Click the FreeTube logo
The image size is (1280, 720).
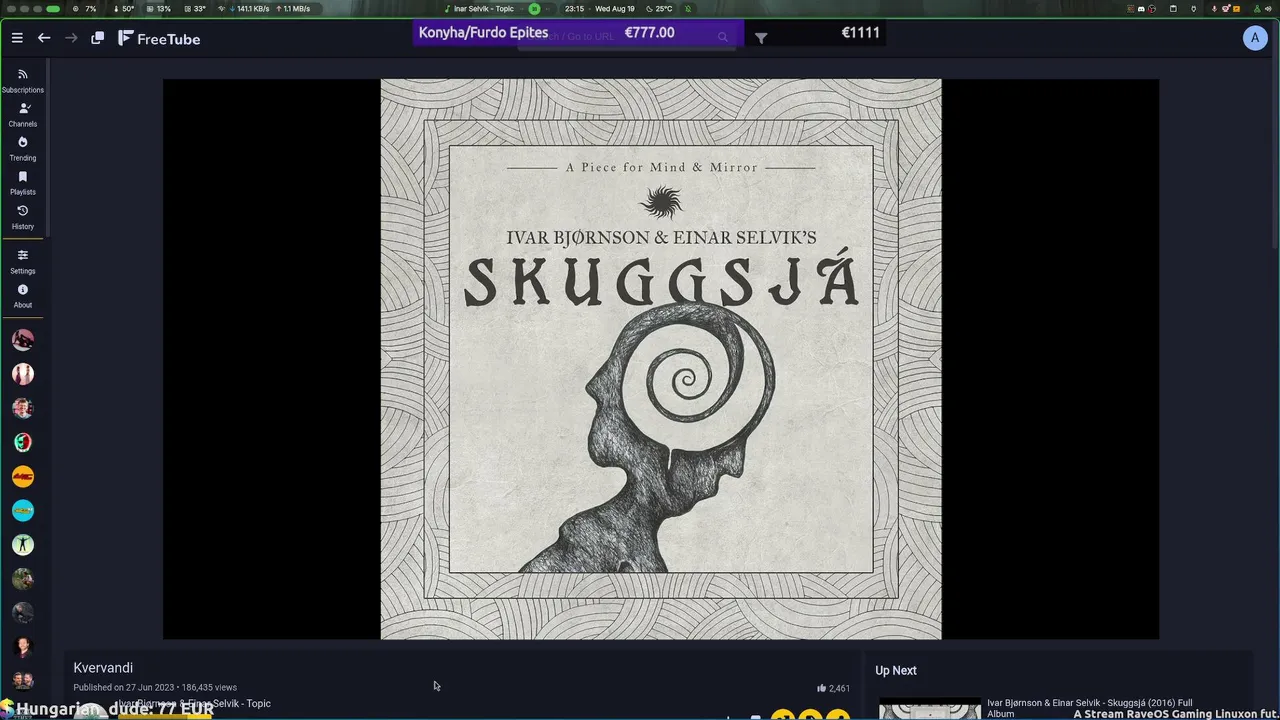pos(159,39)
